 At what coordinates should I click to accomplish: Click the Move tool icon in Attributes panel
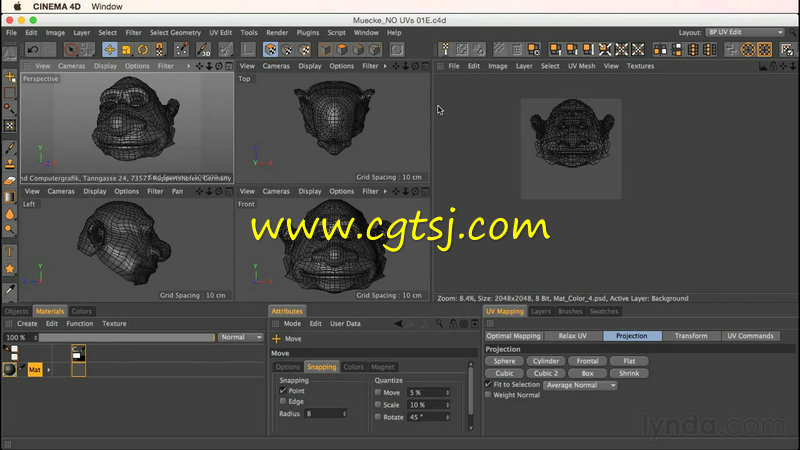277,339
